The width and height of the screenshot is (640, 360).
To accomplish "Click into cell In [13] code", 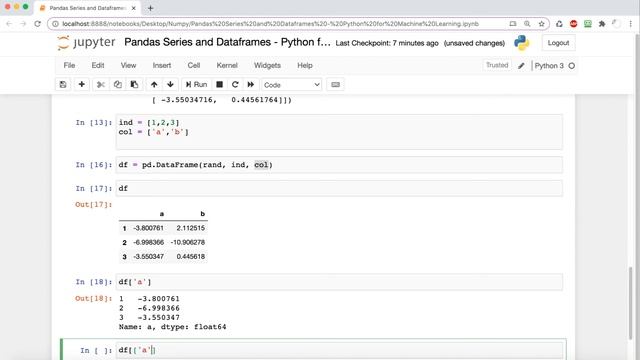I will tap(339, 132).
